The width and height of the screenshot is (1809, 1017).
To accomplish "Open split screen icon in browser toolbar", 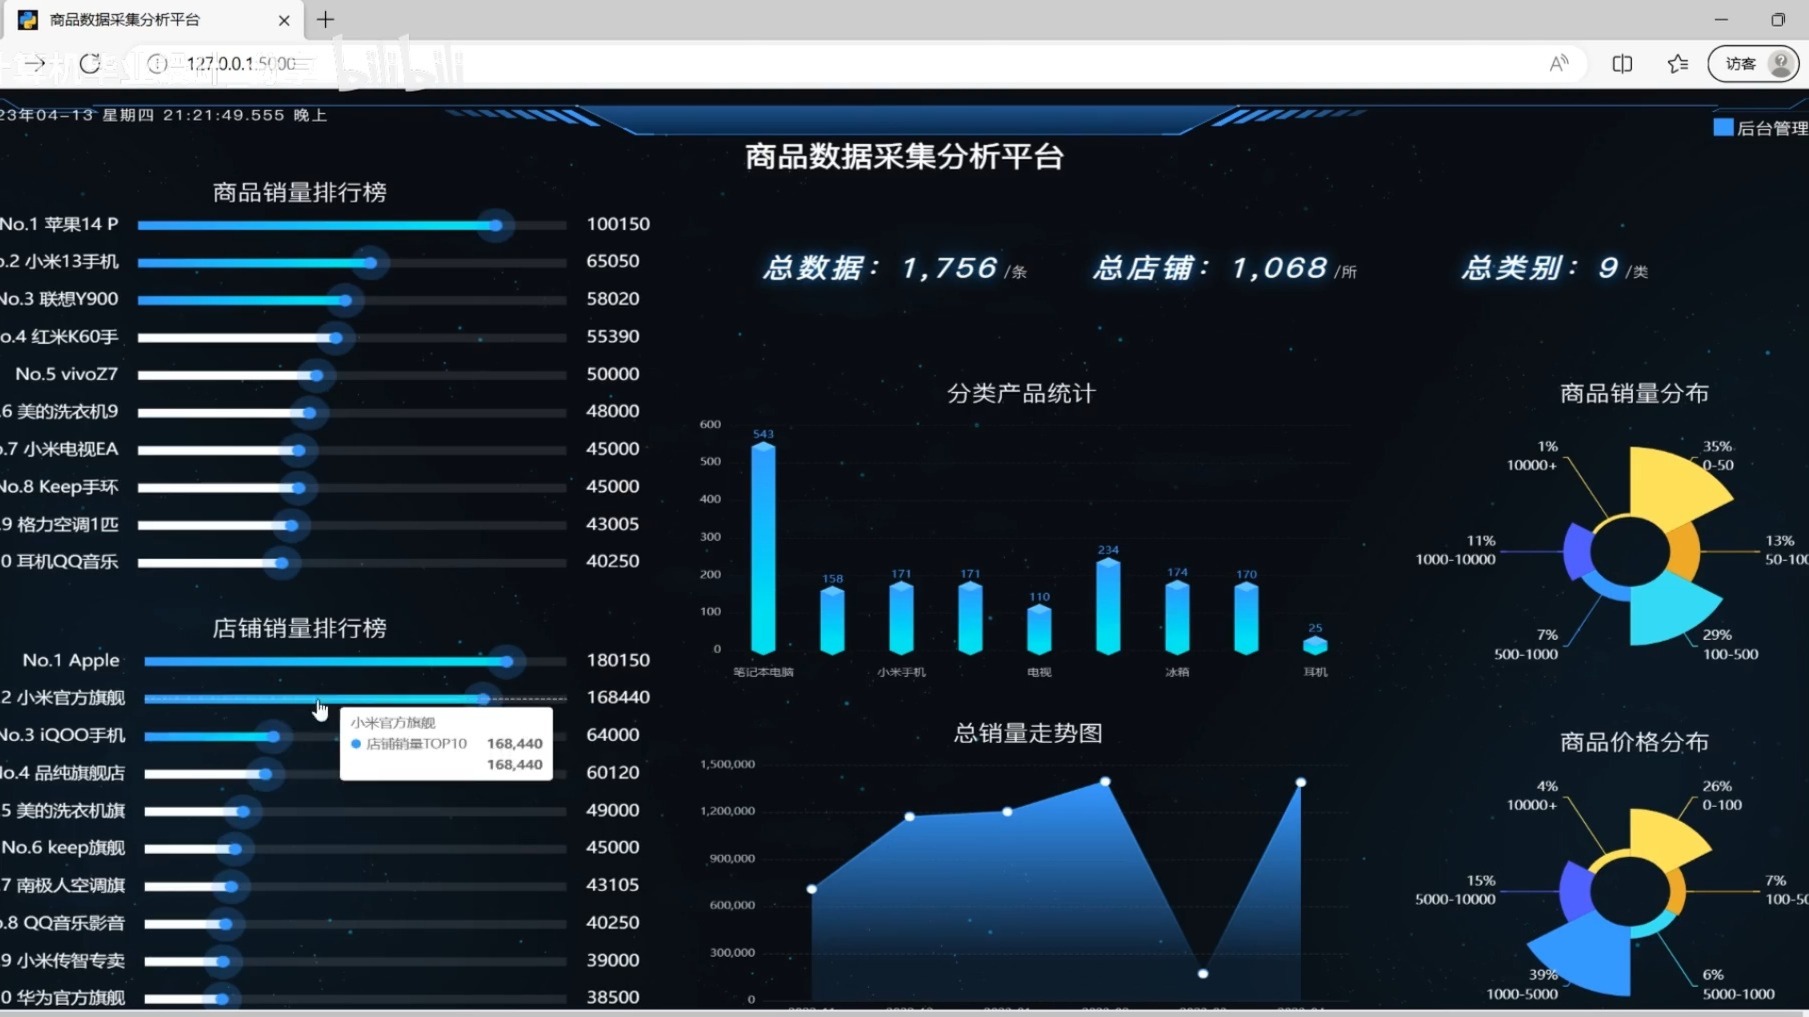I will coord(1622,64).
